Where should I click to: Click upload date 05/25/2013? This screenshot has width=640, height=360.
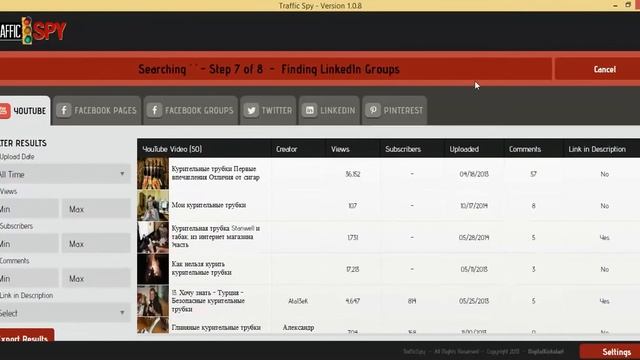point(474,301)
